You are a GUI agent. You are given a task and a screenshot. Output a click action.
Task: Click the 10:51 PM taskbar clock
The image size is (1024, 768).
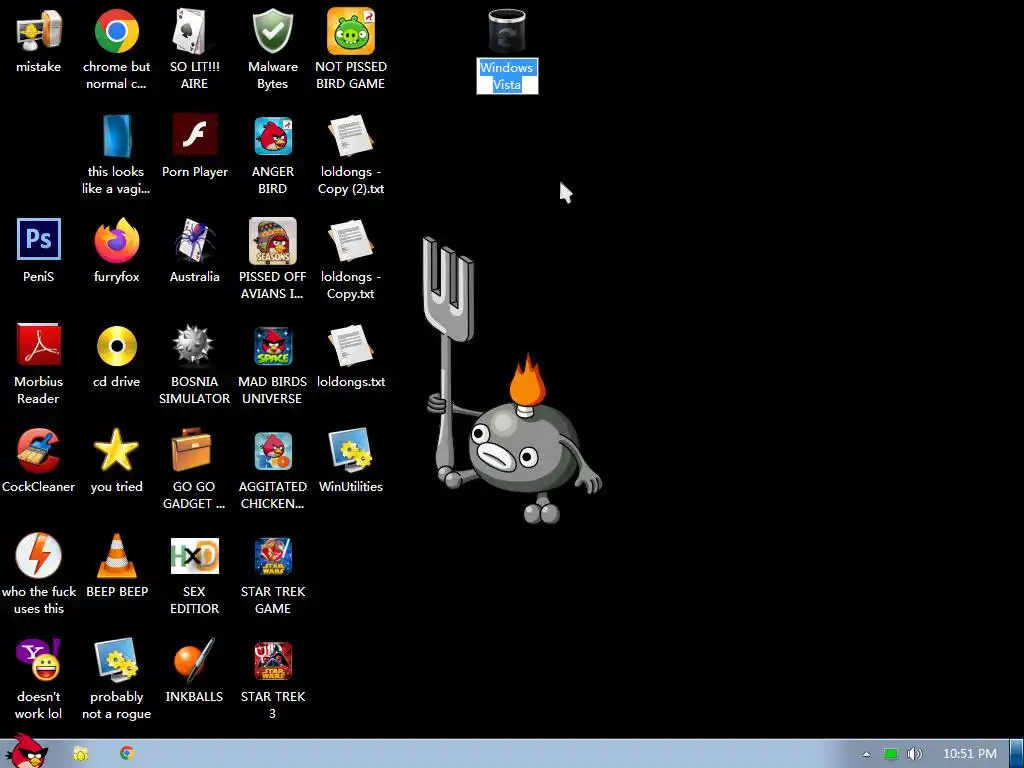pyautogui.click(x=970, y=754)
